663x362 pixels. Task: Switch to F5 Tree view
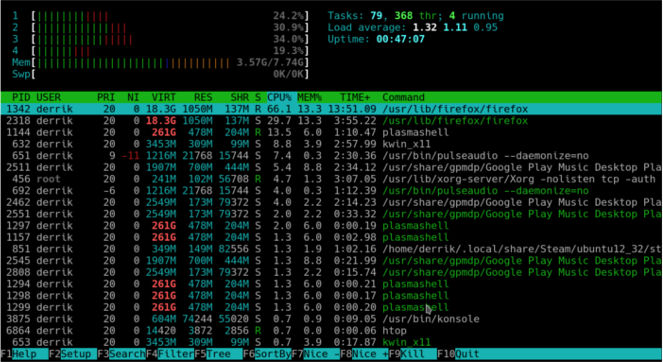(219, 354)
